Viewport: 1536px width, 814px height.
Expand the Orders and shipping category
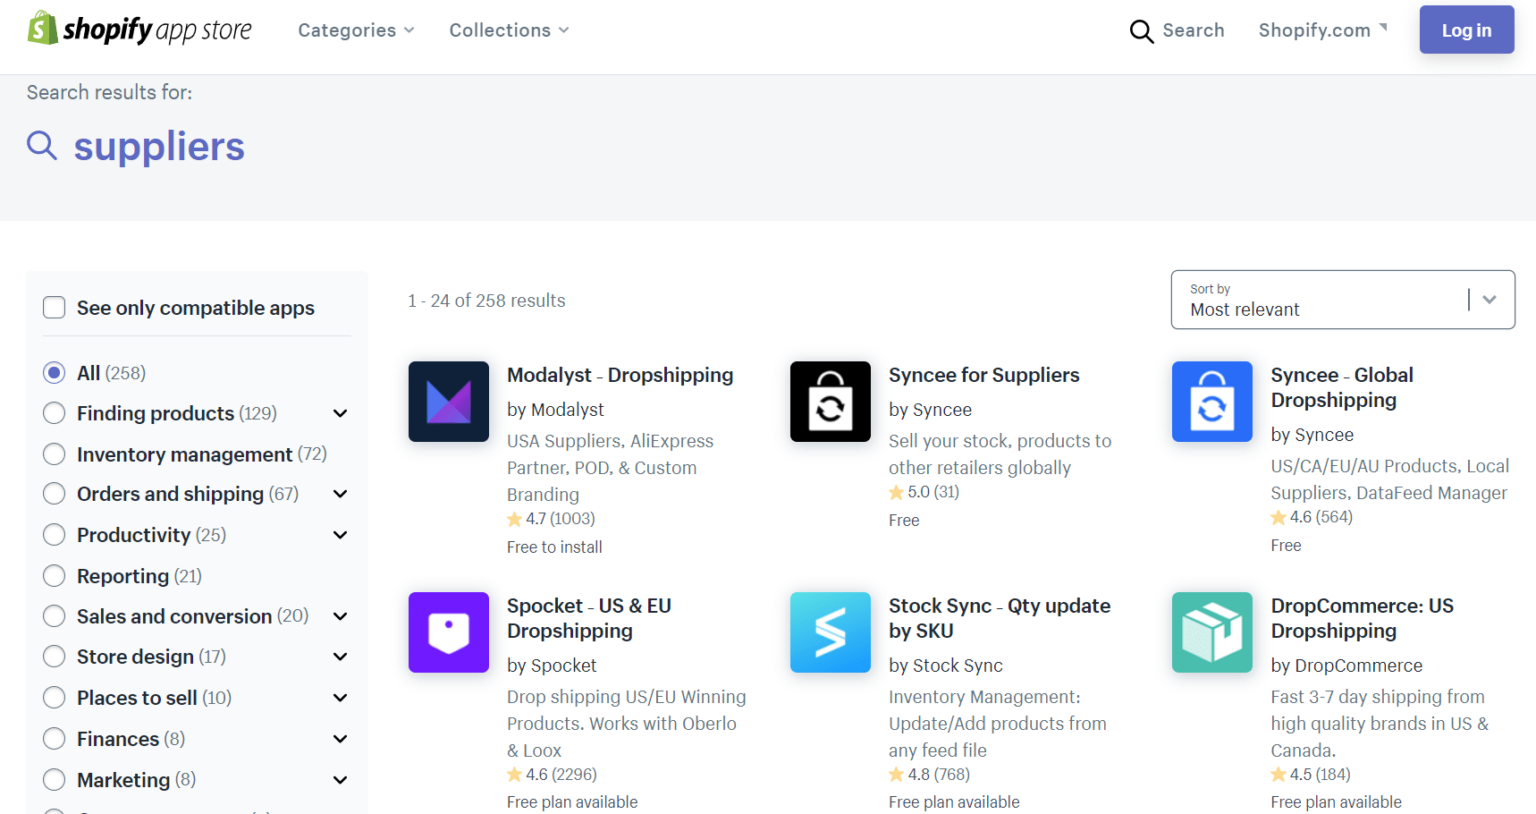click(340, 493)
